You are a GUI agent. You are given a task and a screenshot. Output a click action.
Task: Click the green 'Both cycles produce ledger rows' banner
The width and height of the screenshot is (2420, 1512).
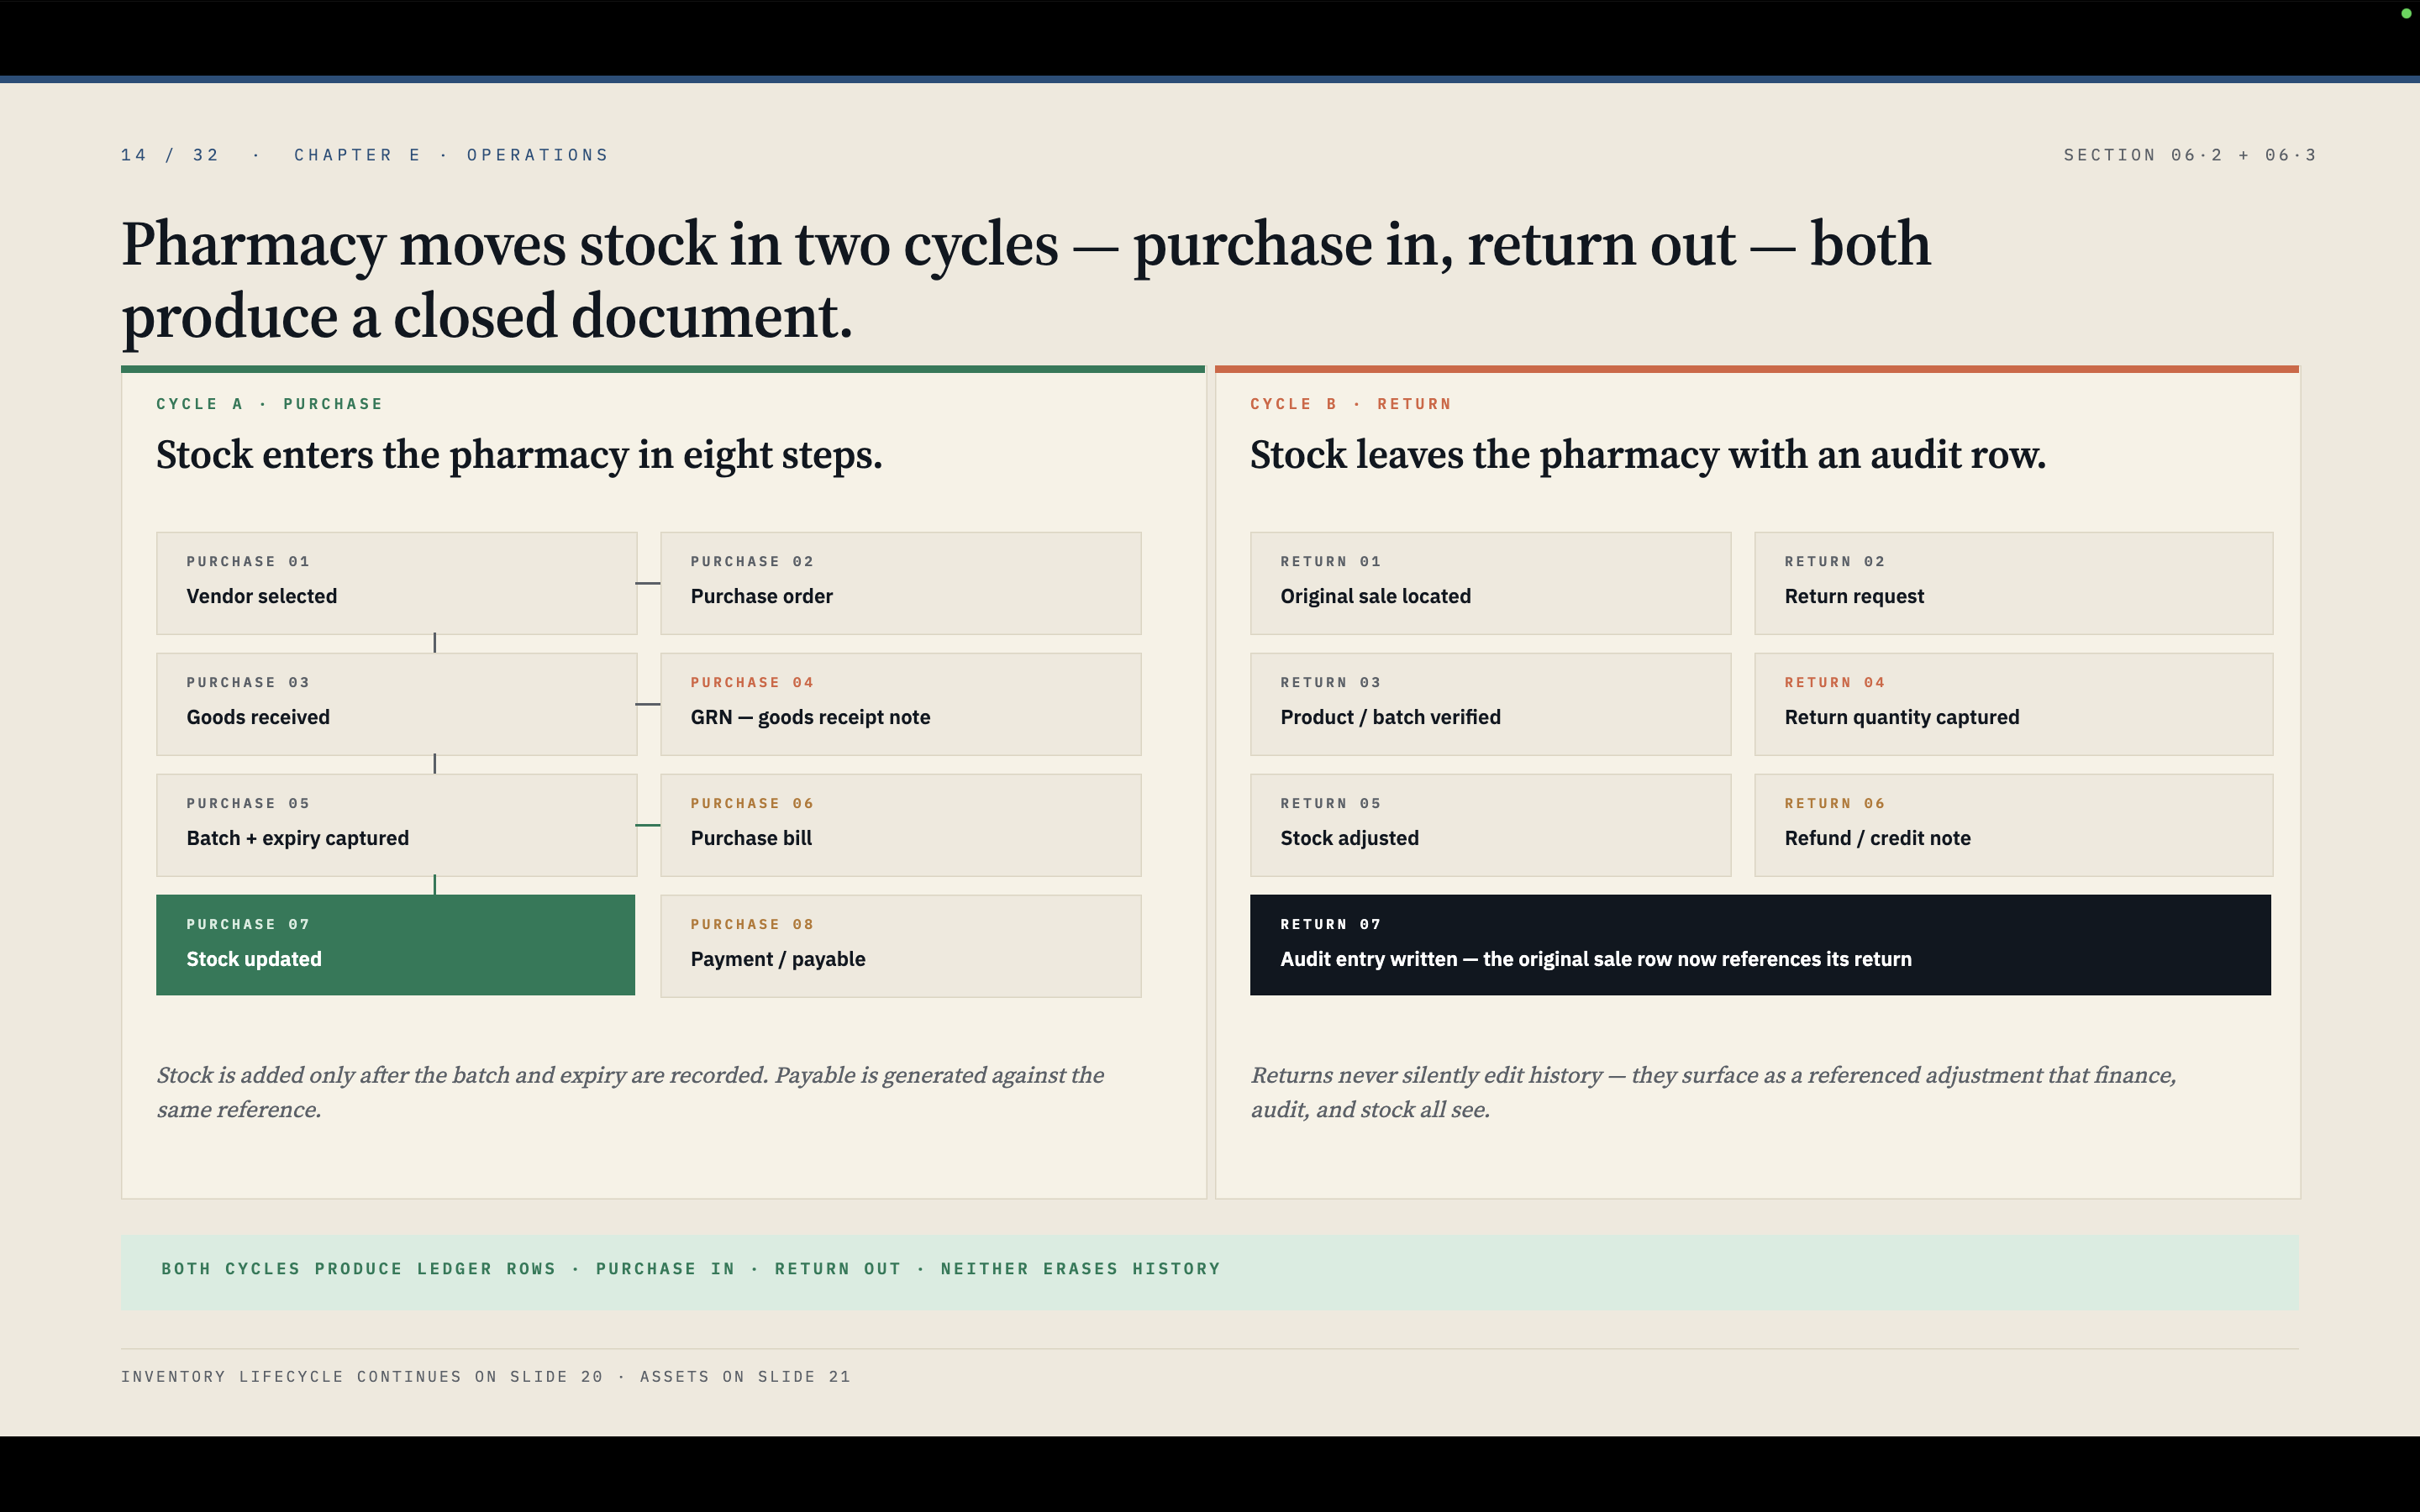(x=1210, y=1272)
